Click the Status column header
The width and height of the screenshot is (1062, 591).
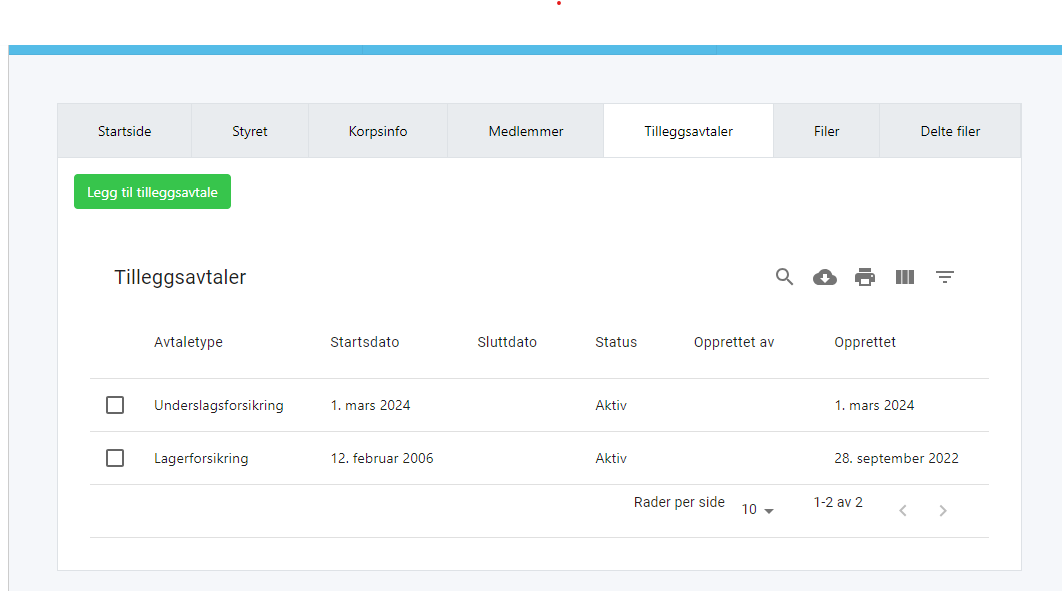[x=616, y=342]
